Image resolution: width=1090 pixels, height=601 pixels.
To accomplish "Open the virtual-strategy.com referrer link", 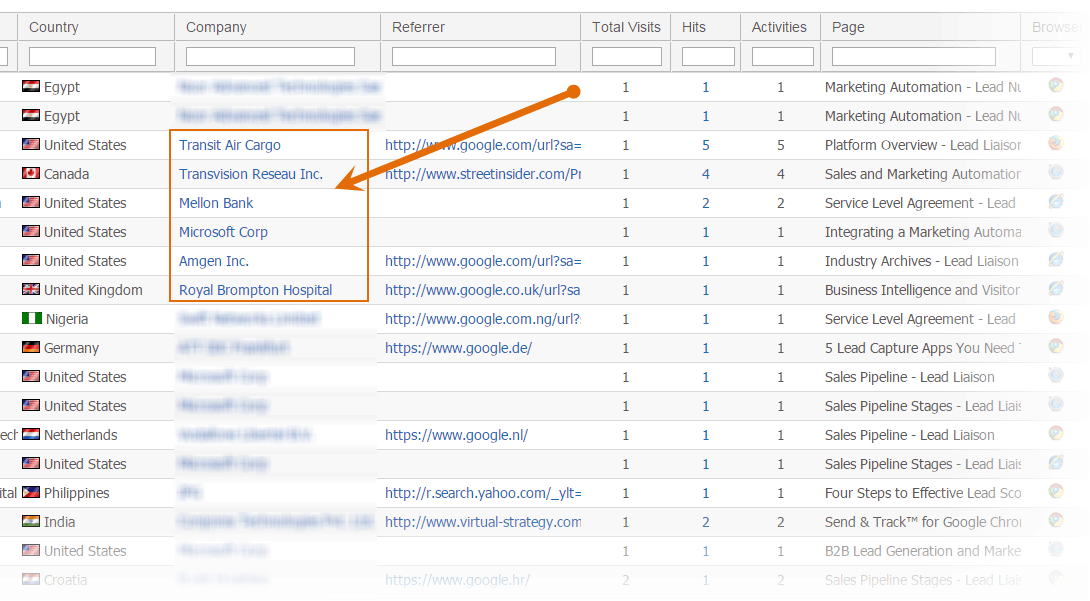I will (x=483, y=522).
